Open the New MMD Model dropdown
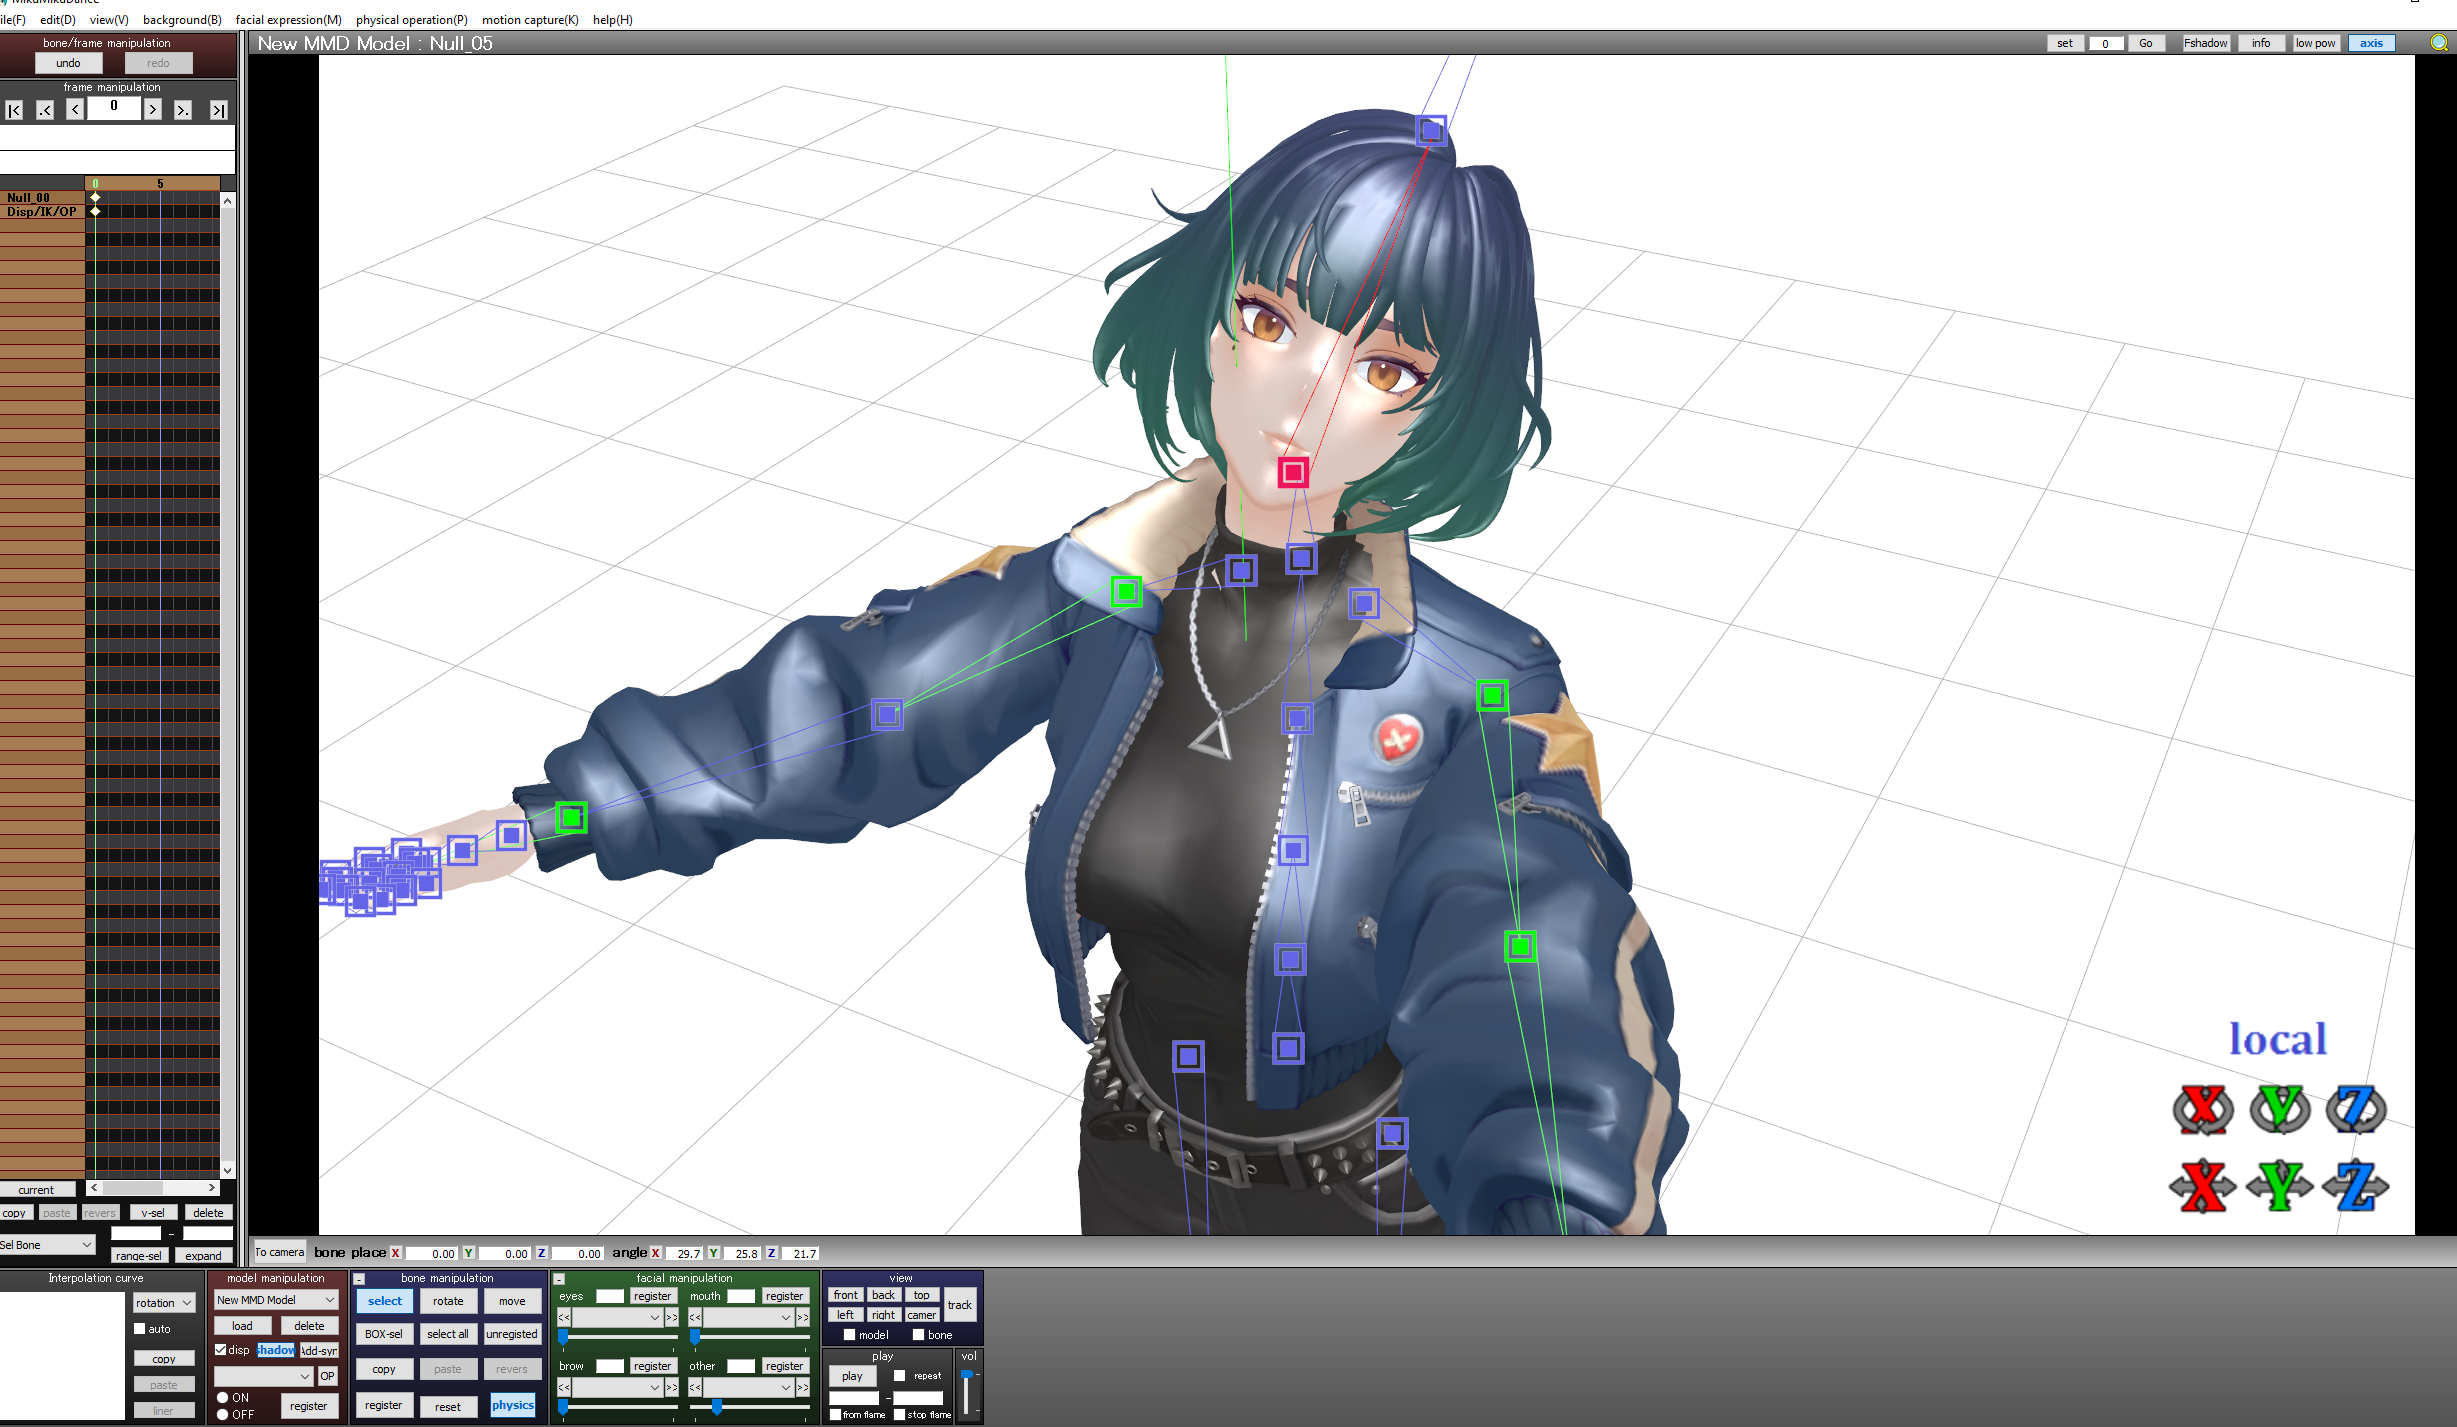Image resolution: width=2457 pixels, height=1427 pixels. click(x=276, y=1300)
